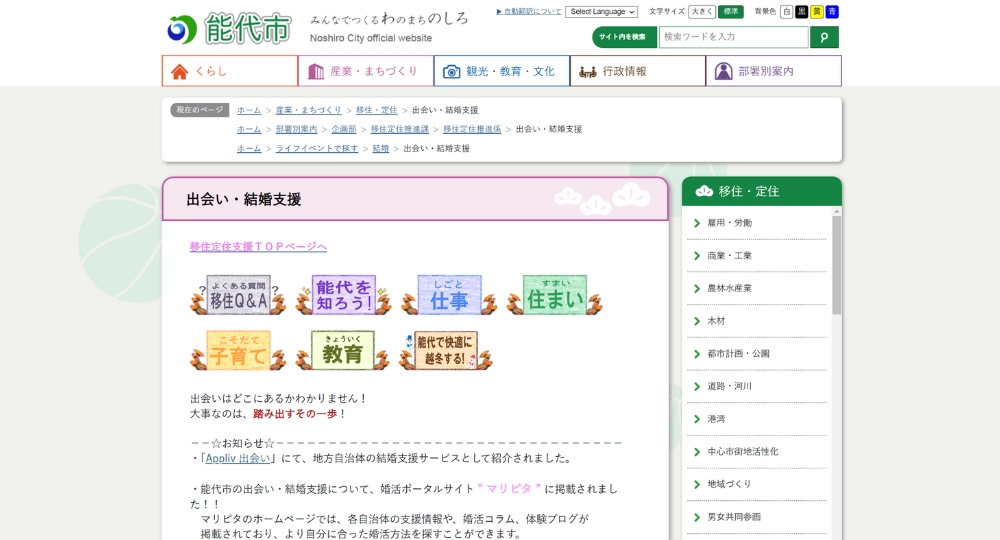Click the マリピタ link
This screenshot has width=1000, height=540.
[x=509, y=488]
